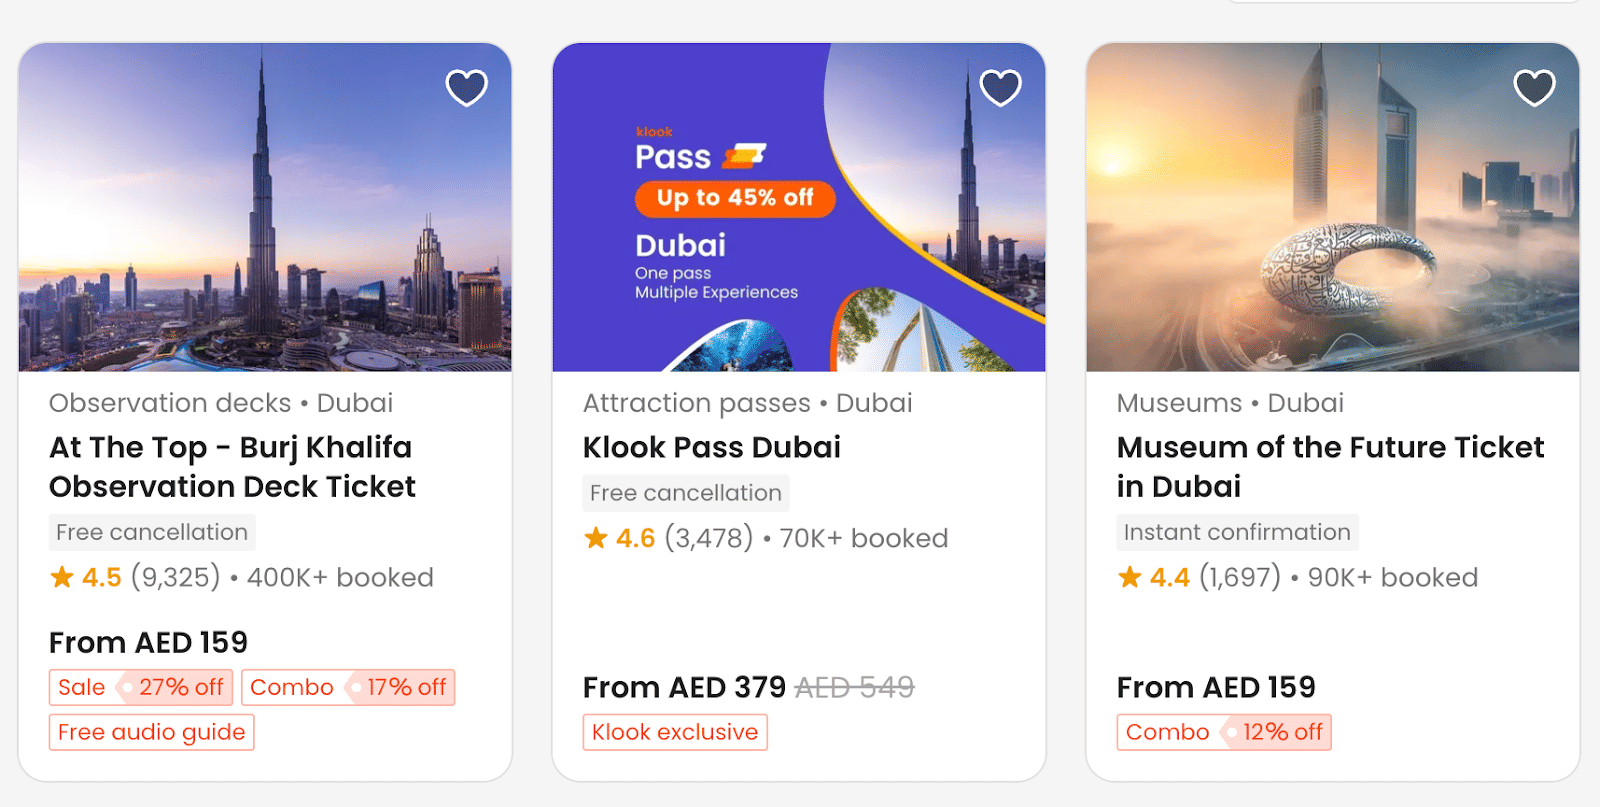Toggle wishlist heart on Klook Pass Dubai

[1000, 88]
